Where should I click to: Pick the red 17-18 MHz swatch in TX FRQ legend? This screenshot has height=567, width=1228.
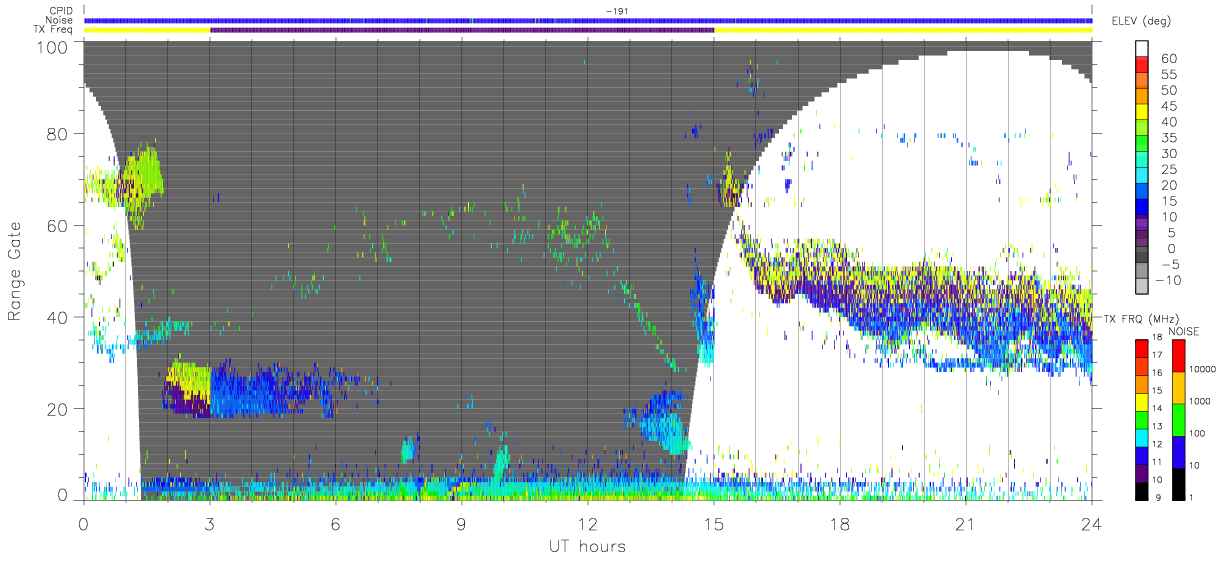tap(1143, 349)
